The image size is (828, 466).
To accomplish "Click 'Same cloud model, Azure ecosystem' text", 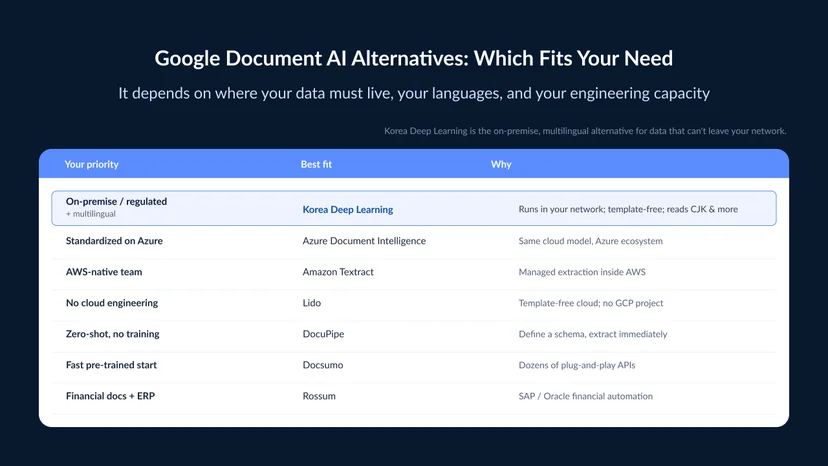I will [590, 241].
